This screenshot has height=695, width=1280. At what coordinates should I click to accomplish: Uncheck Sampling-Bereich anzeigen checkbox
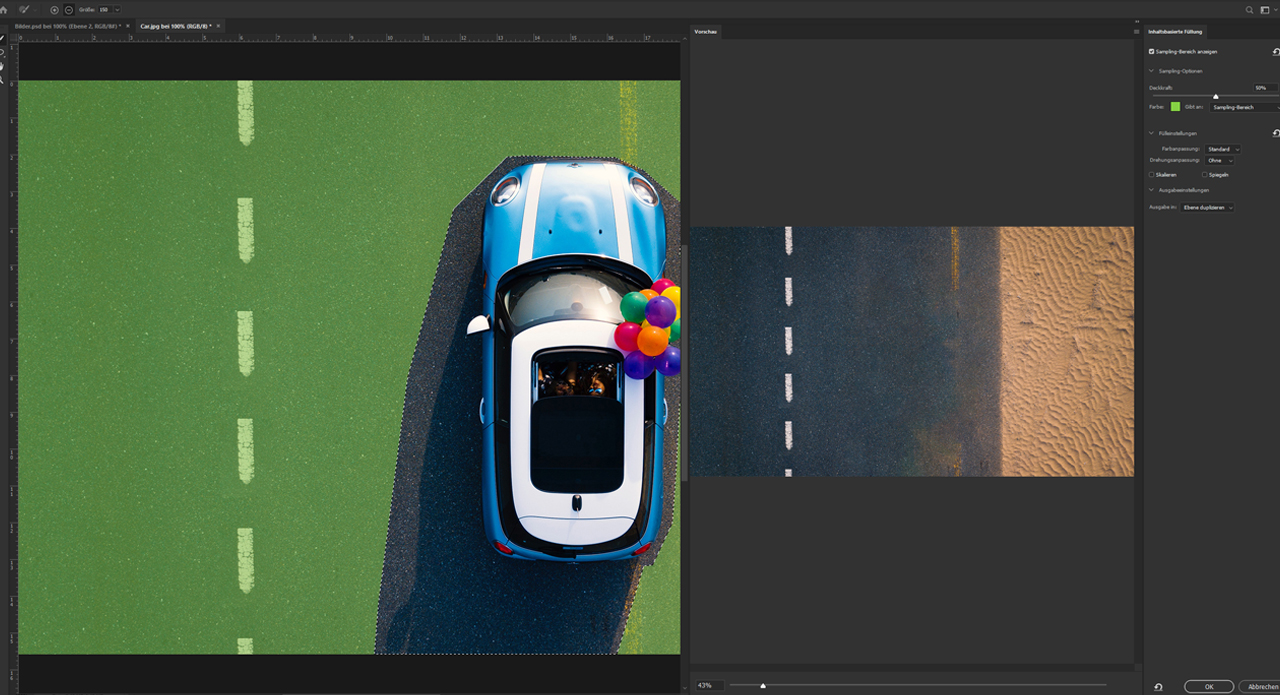tap(1152, 51)
